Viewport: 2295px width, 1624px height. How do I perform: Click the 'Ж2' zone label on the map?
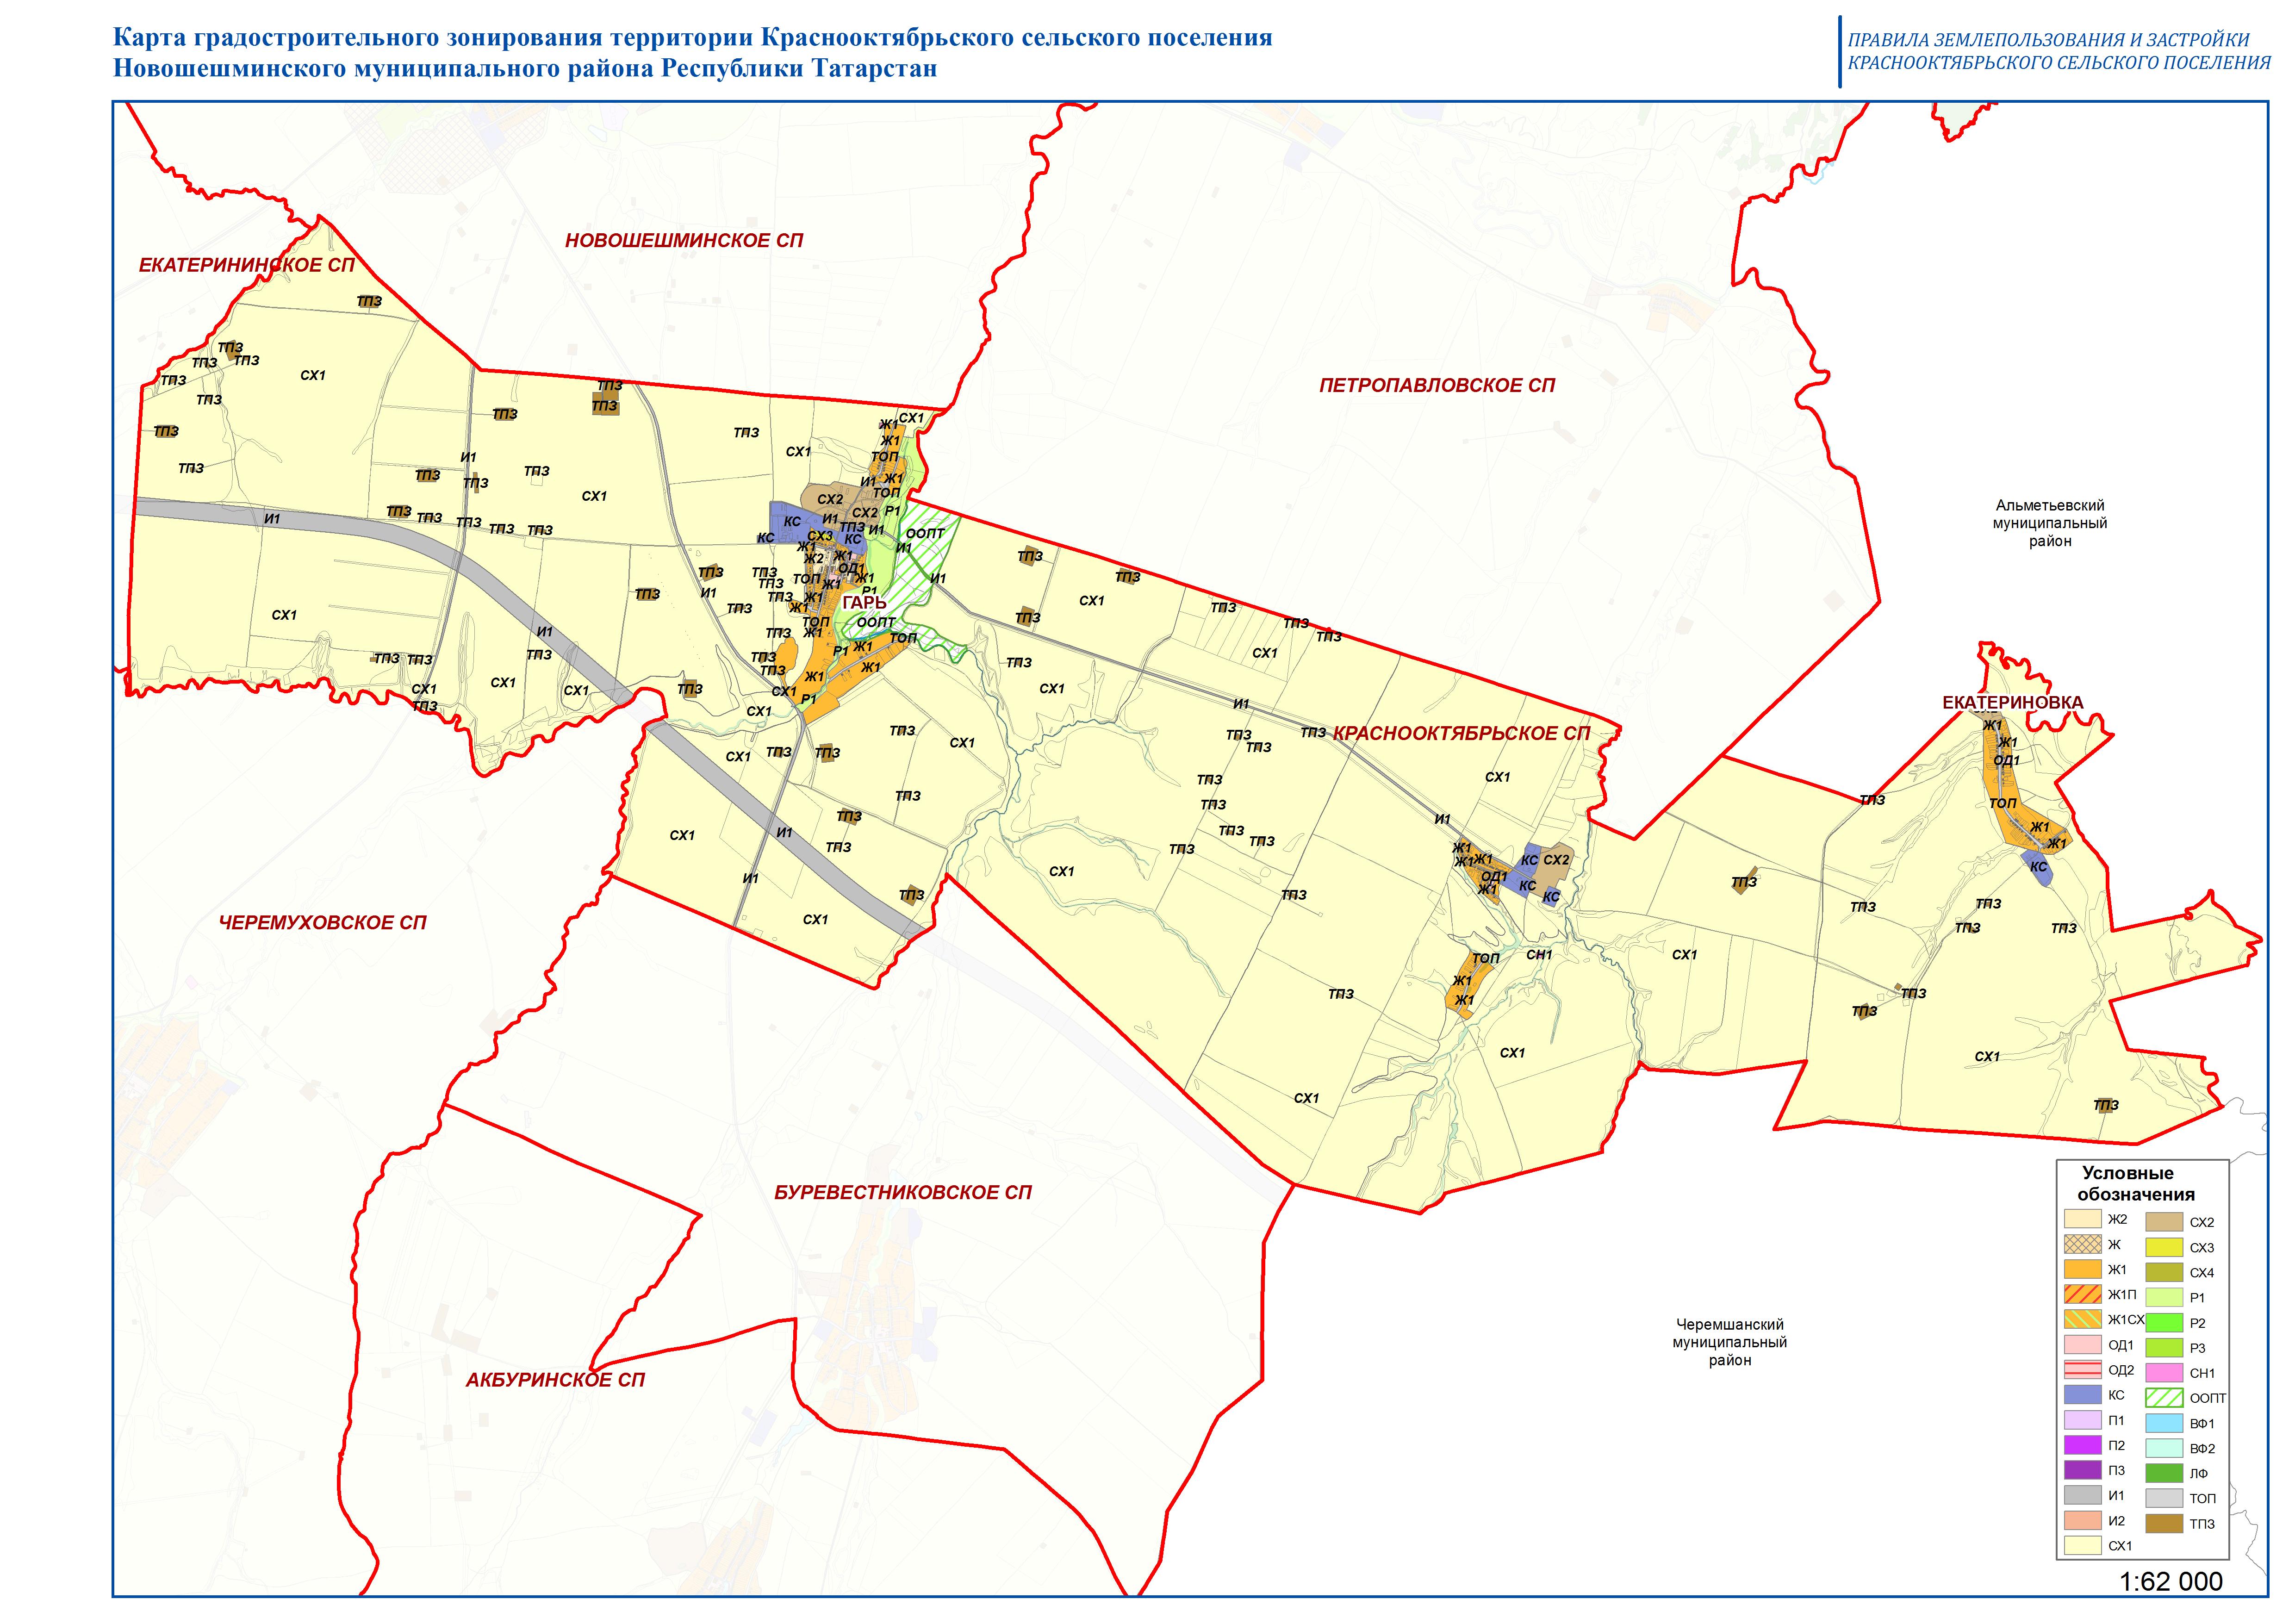click(814, 559)
